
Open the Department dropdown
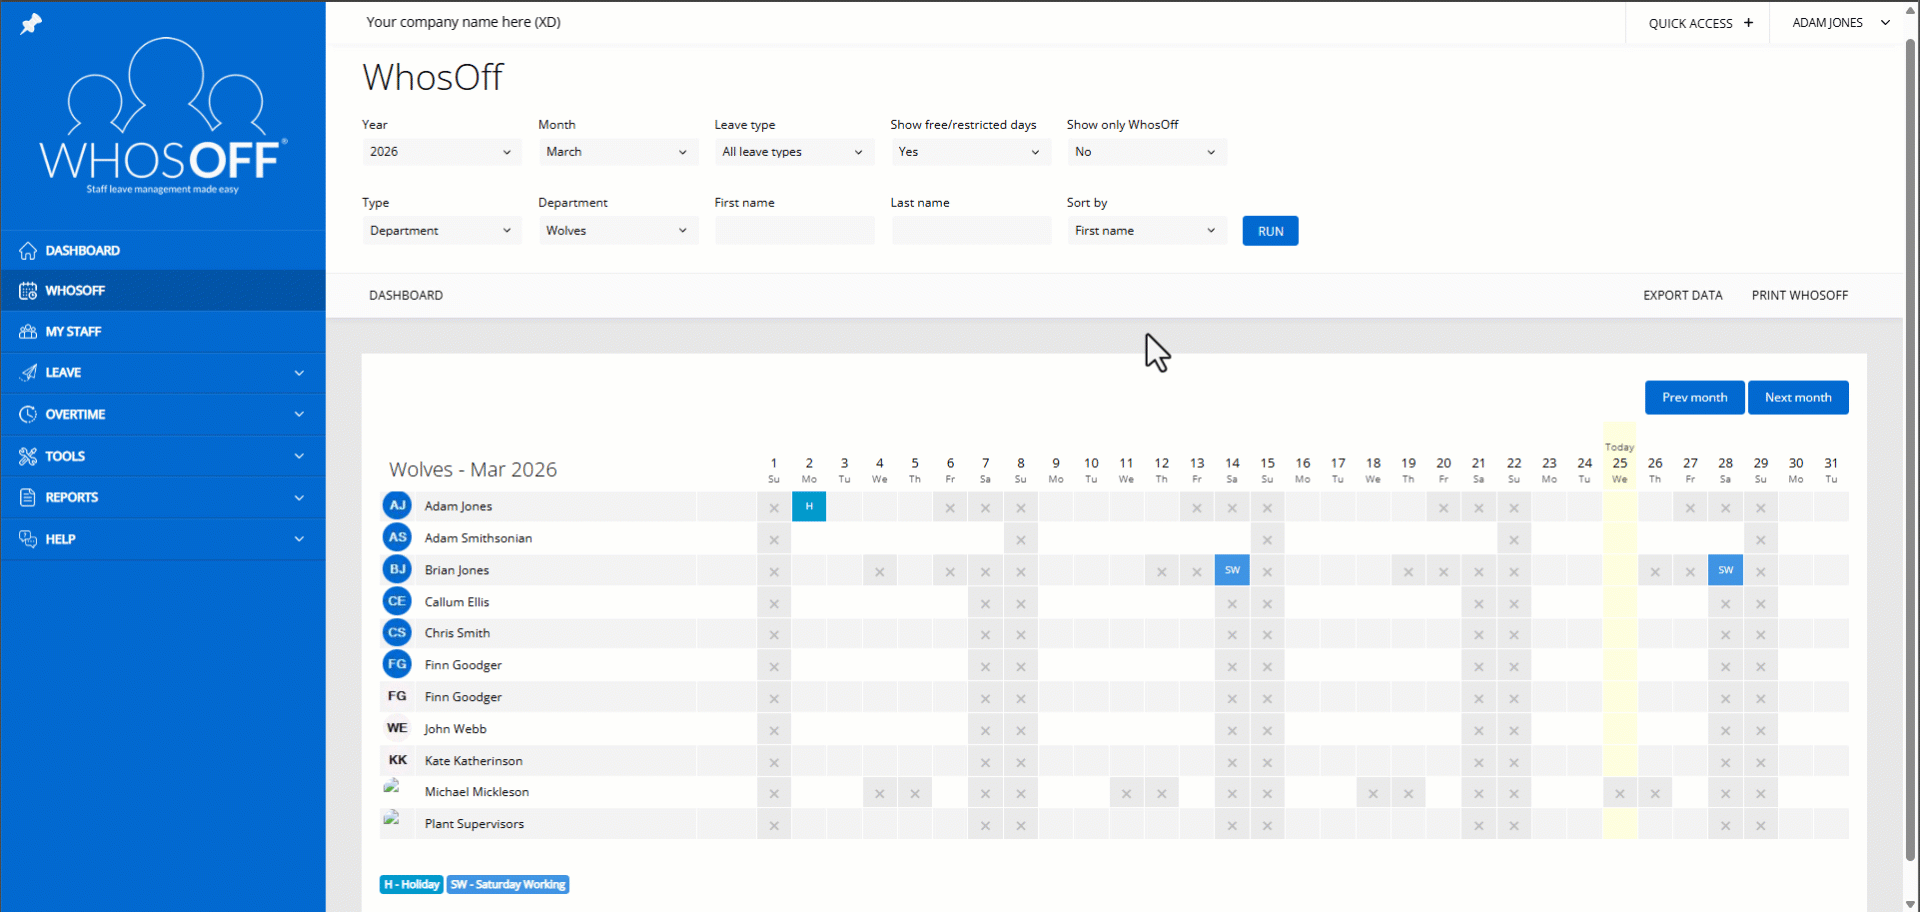pos(617,231)
